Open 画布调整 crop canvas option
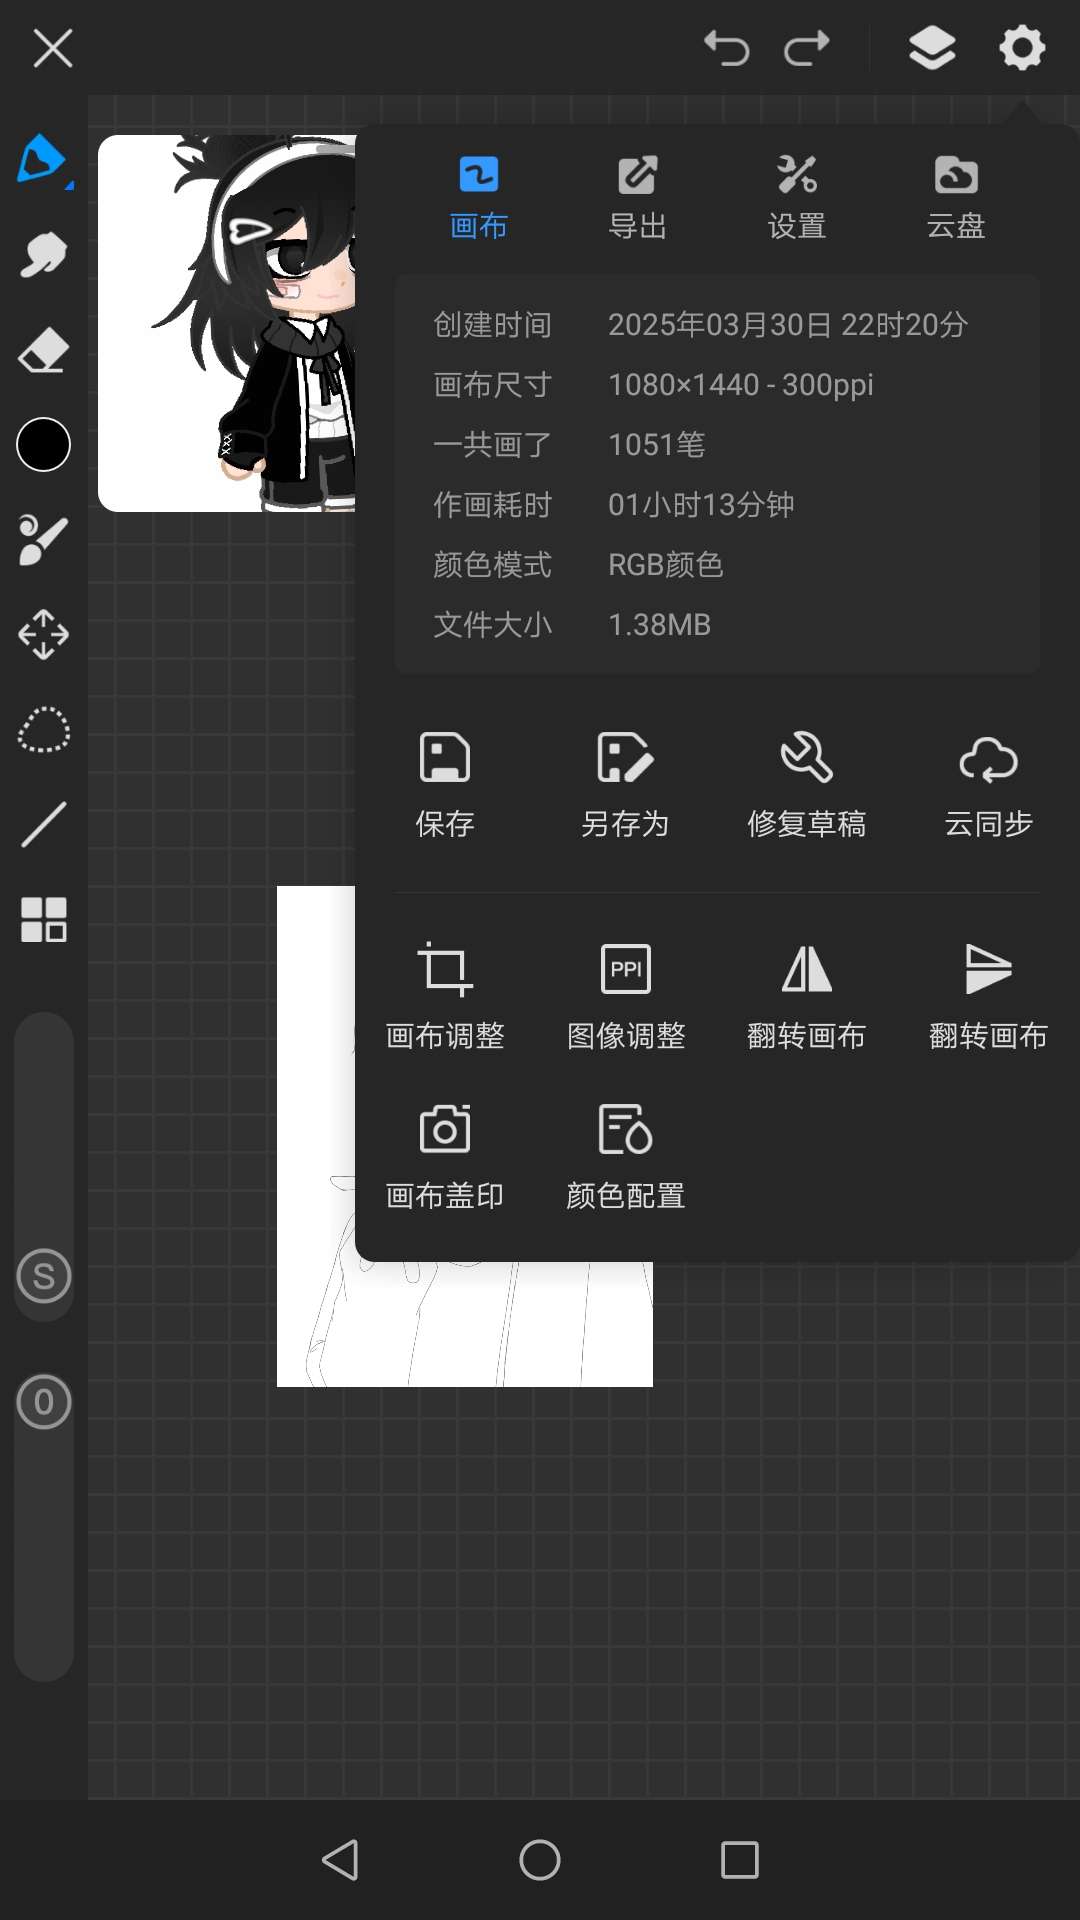Image resolution: width=1080 pixels, height=1920 pixels. pos(445,995)
